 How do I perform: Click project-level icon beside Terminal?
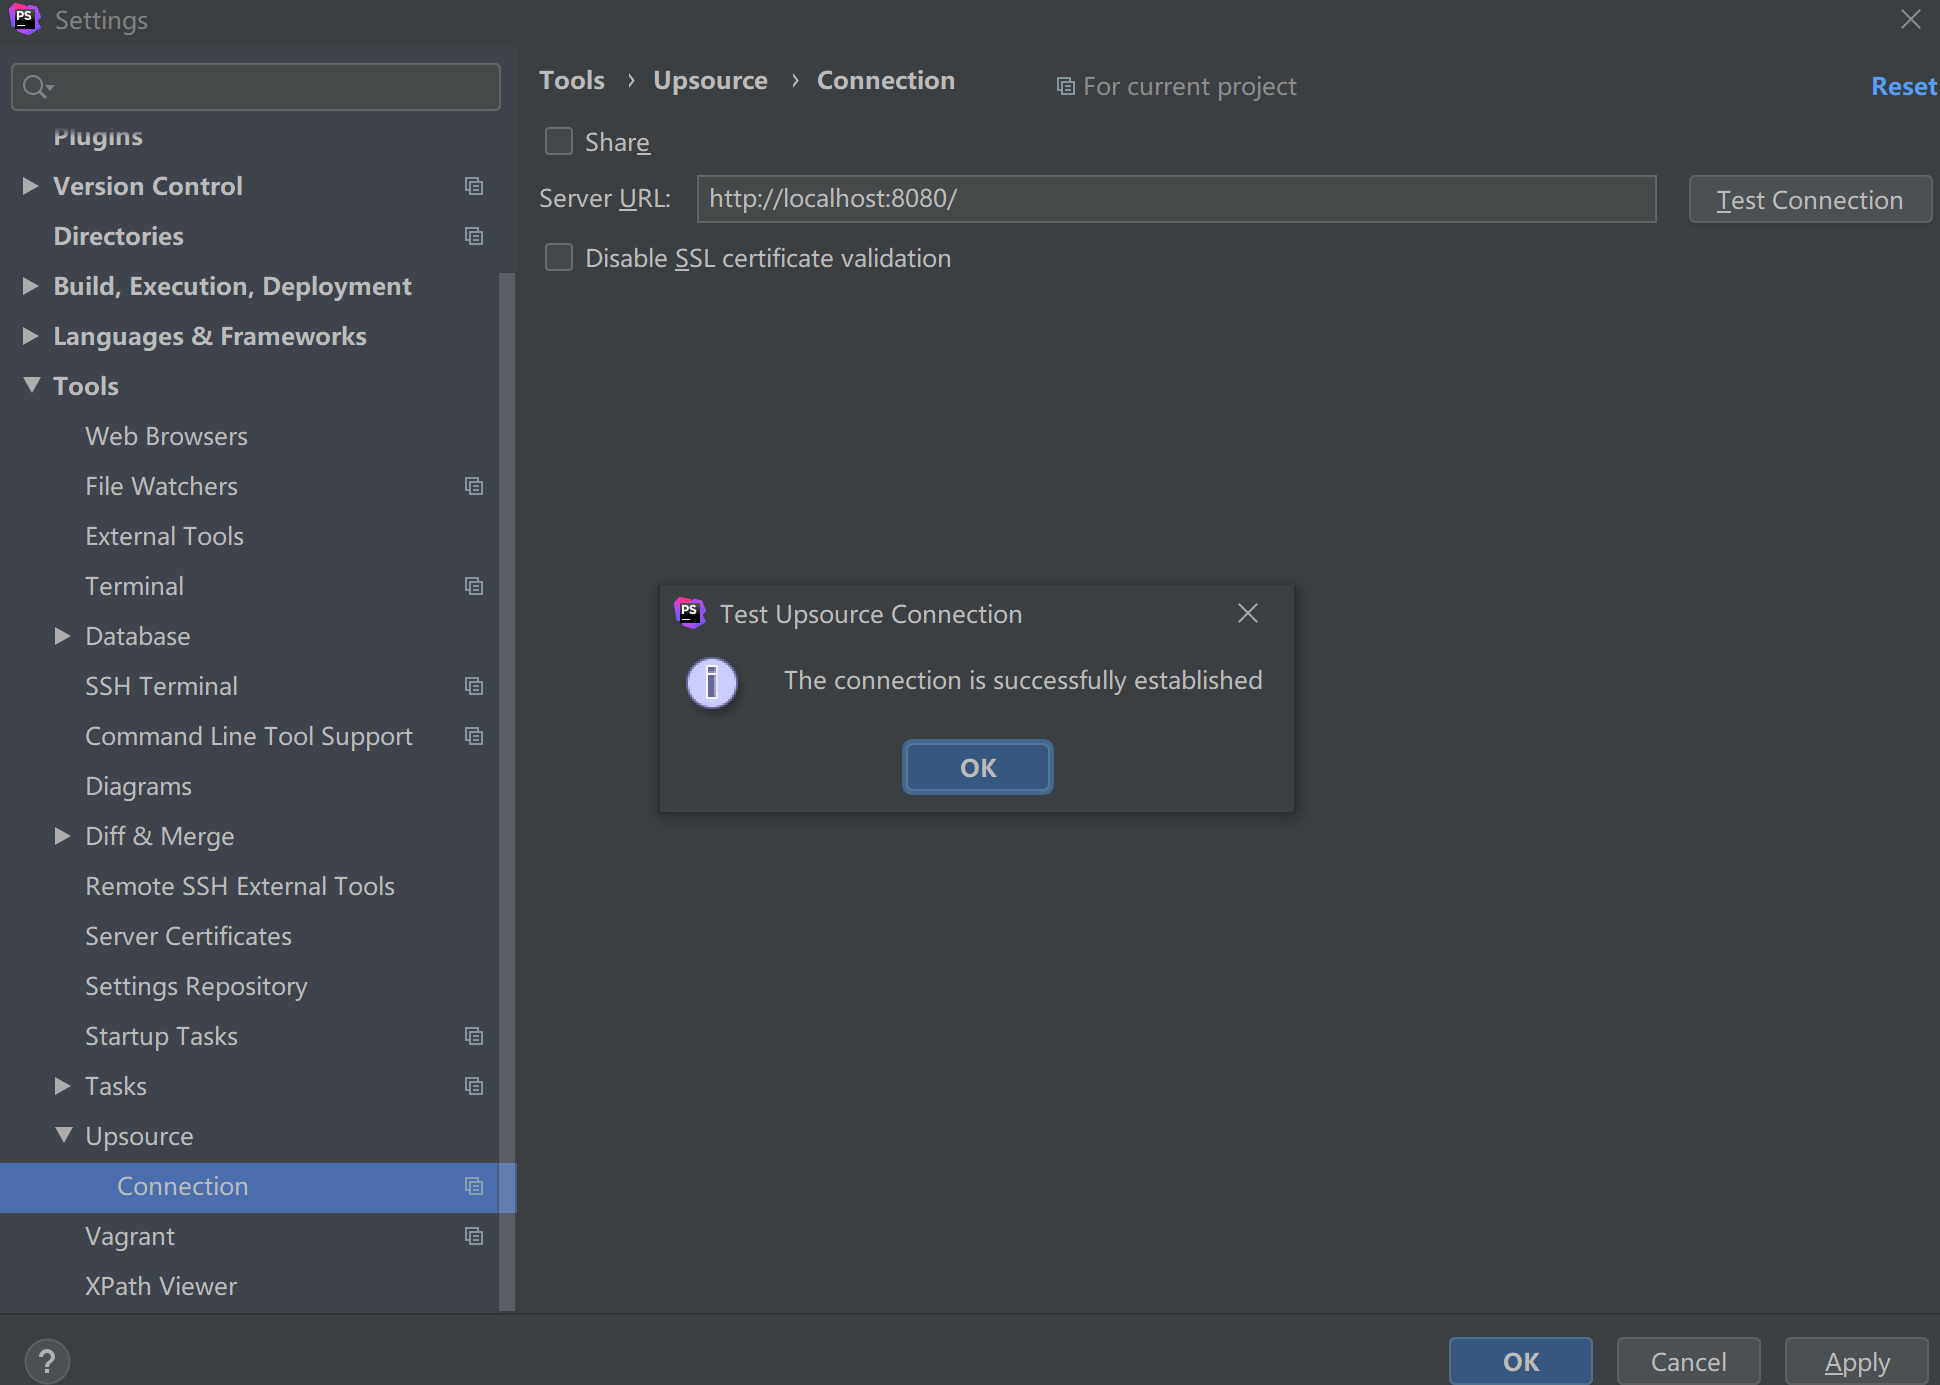474,586
